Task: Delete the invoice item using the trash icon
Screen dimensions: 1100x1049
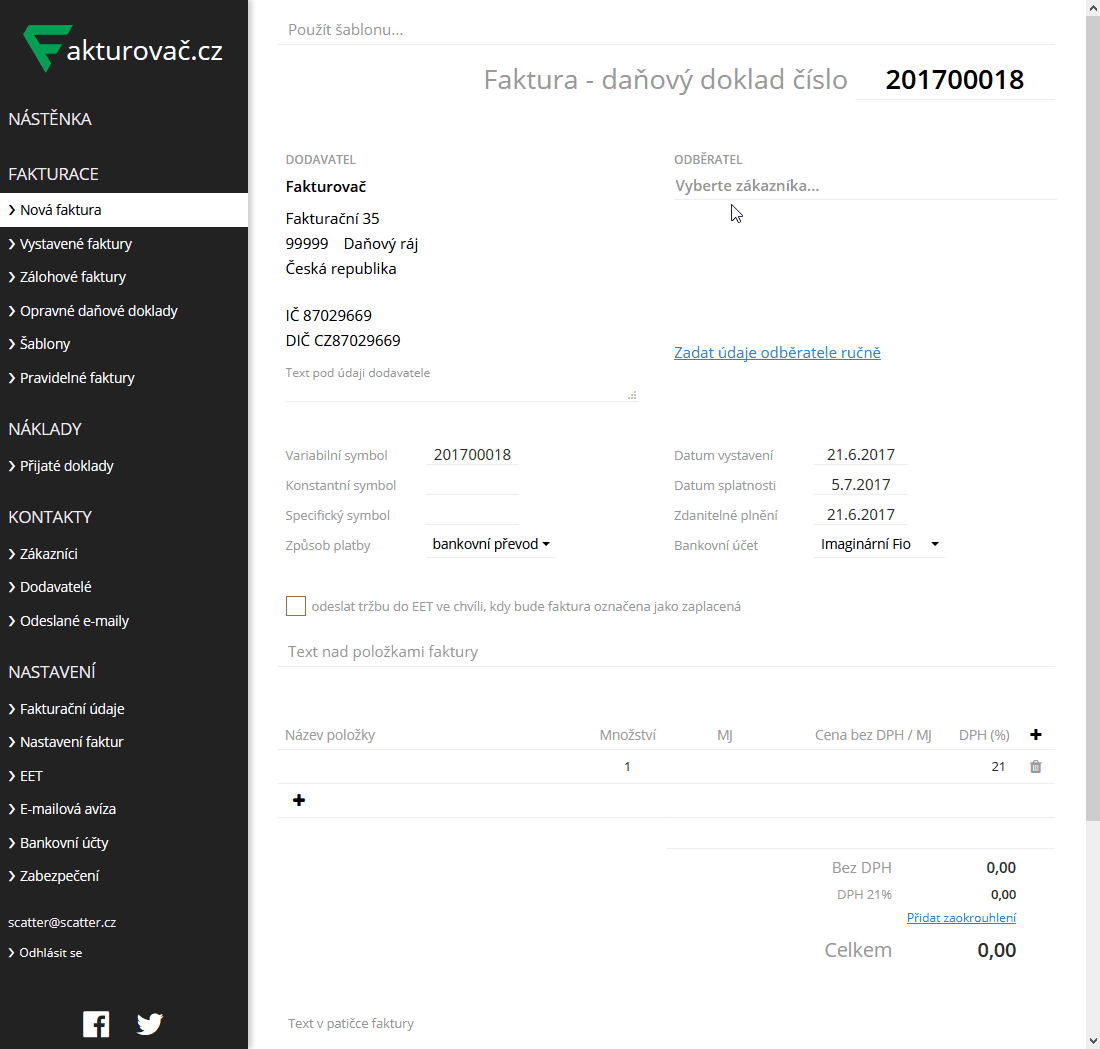Action: tap(1036, 766)
